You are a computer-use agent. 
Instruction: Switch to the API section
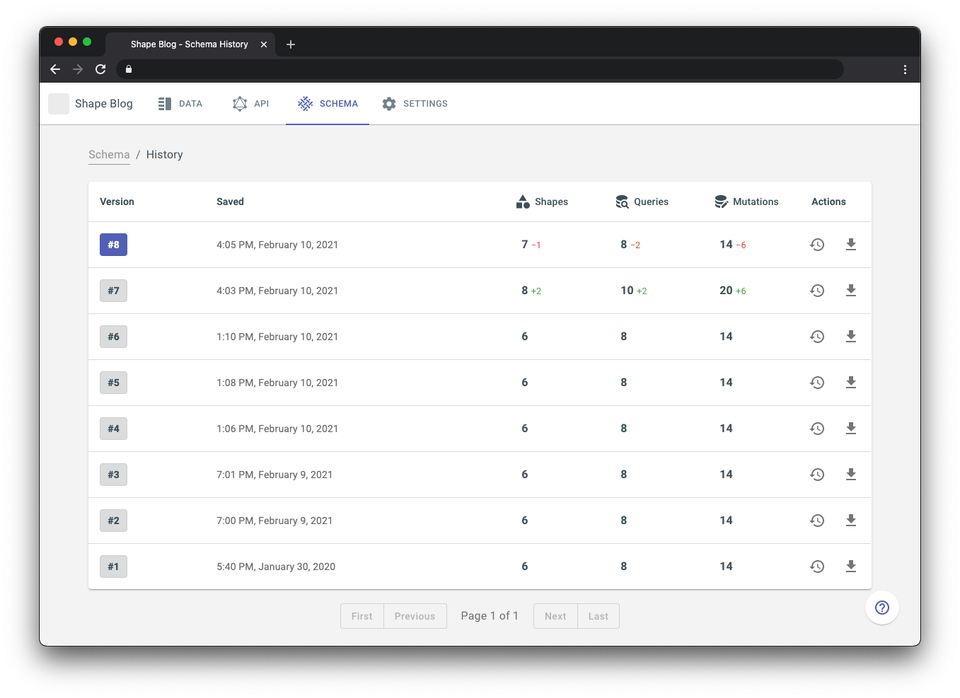tap(249, 103)
